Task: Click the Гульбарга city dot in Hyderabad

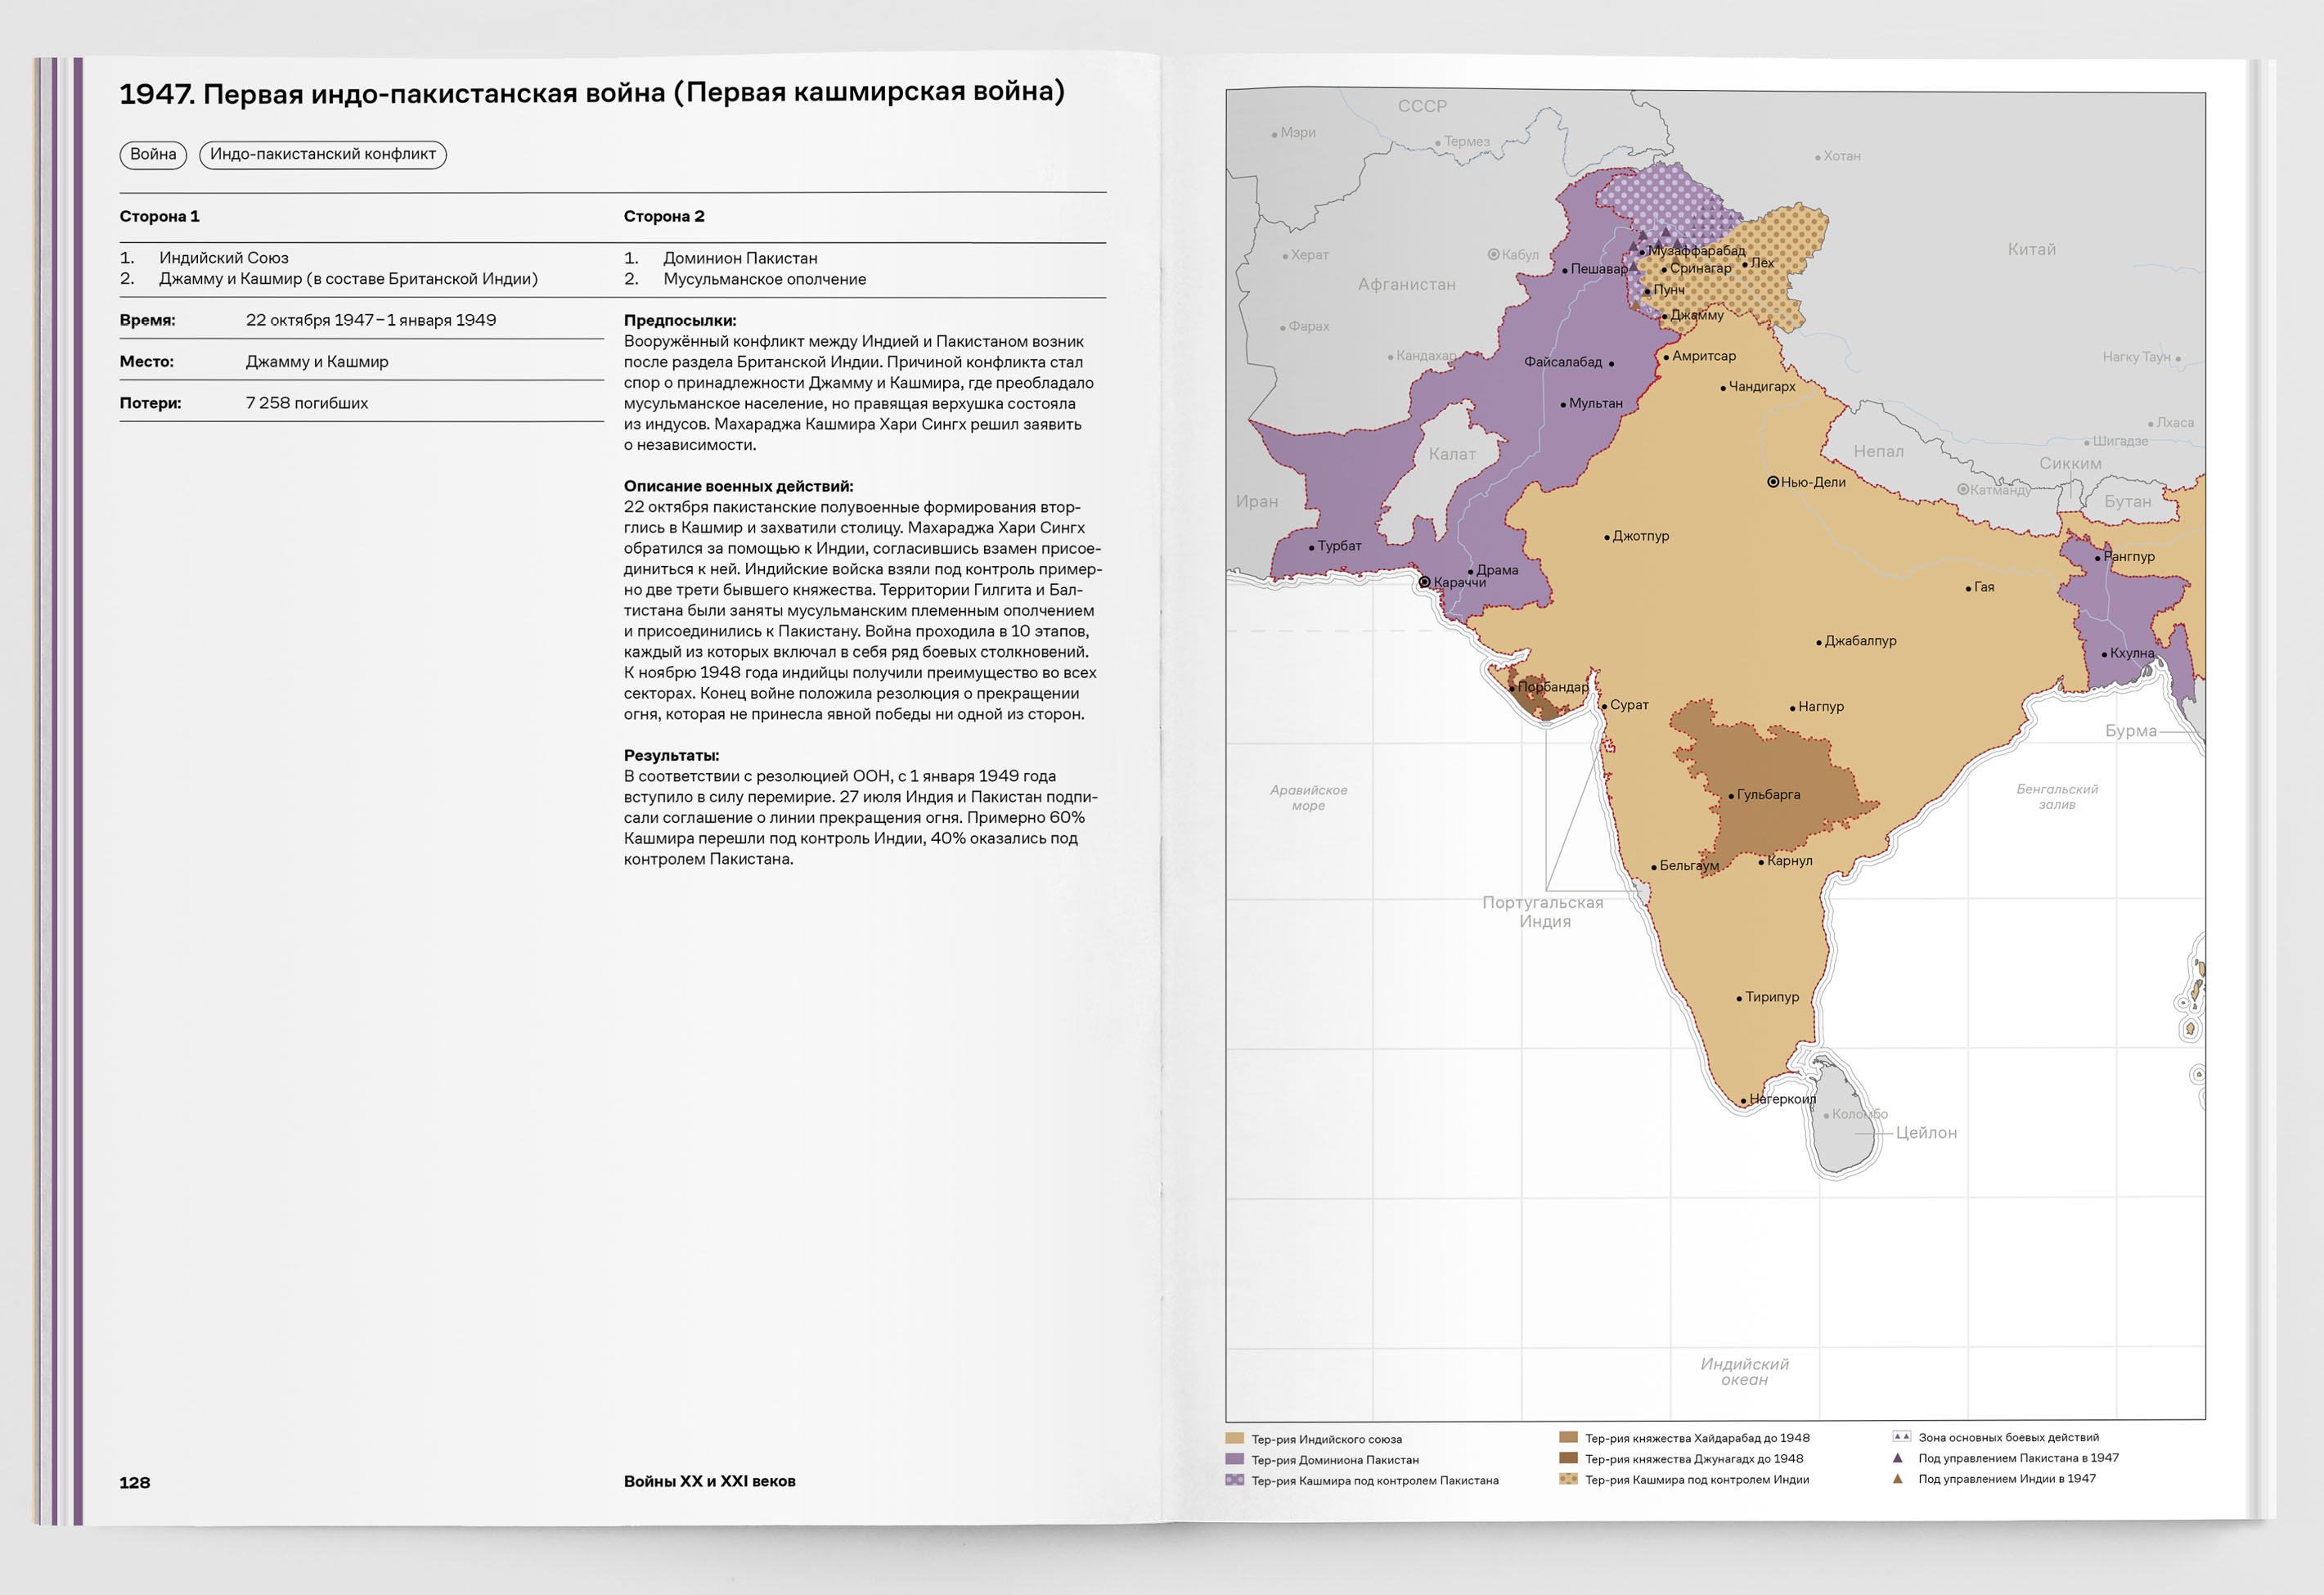Action: [x=1731, y=796]
